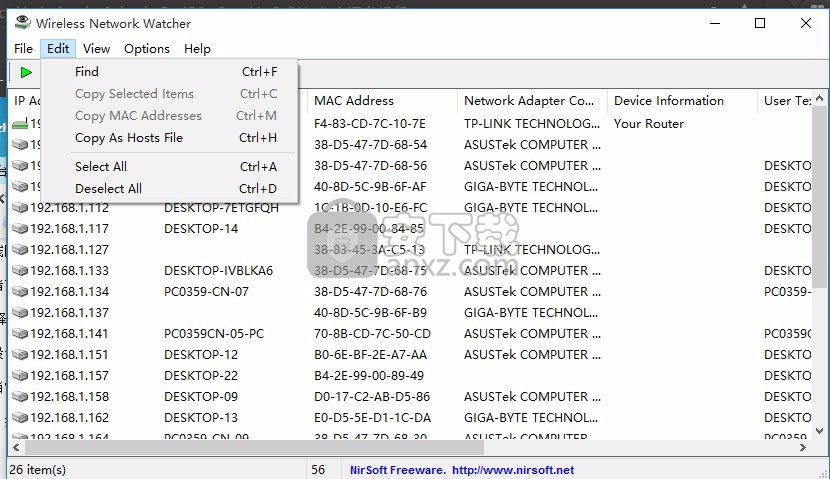This screenshot has width=830, height=479.
Task: Open the View menu
Action: coord(96,49)
